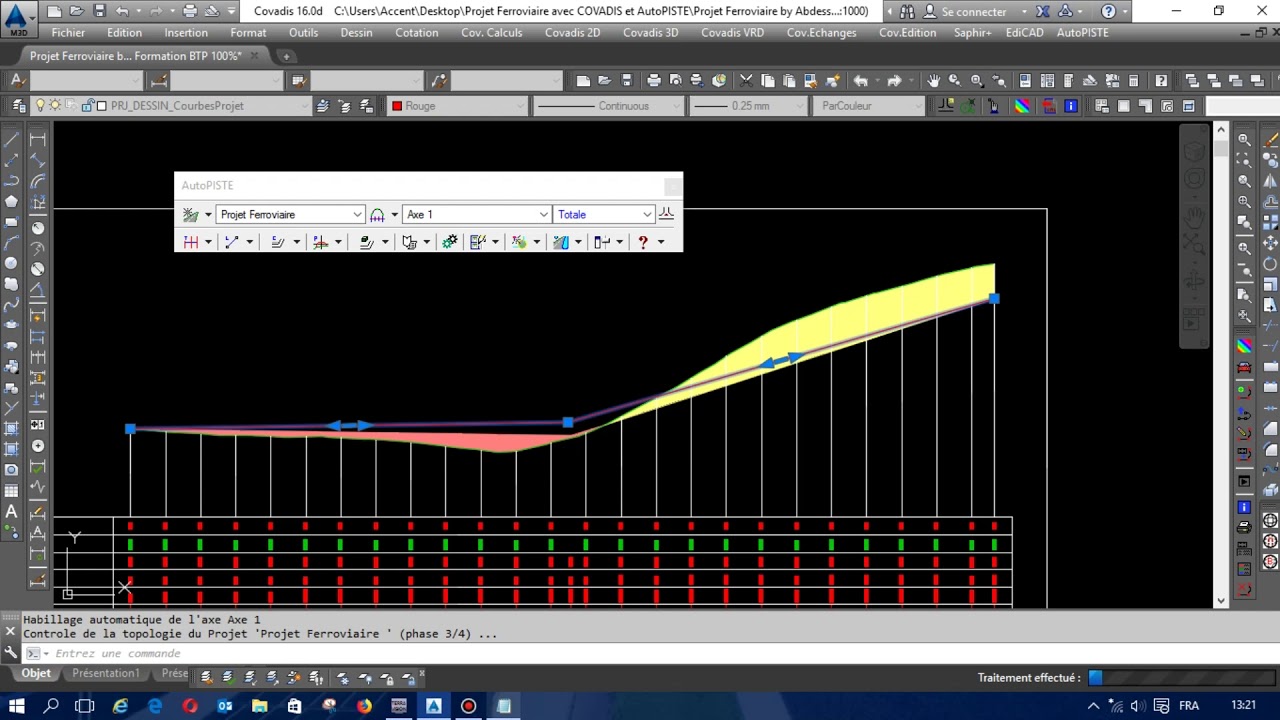Click the Autodesk Exchange X icon
Screen dimensions: 1280x720
pyautogui.click(x=1043, y=12)
